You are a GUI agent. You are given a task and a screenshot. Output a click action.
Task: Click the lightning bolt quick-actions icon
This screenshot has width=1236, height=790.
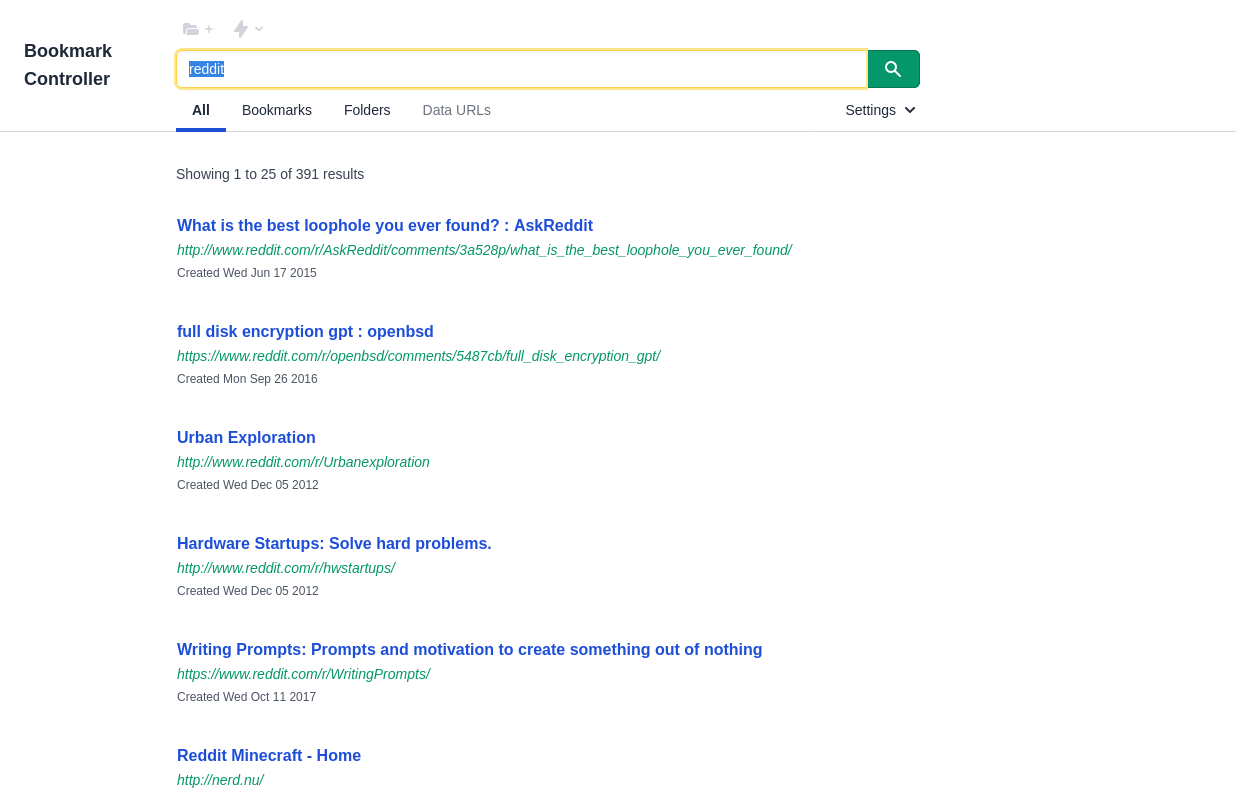[x=239, y=29]
